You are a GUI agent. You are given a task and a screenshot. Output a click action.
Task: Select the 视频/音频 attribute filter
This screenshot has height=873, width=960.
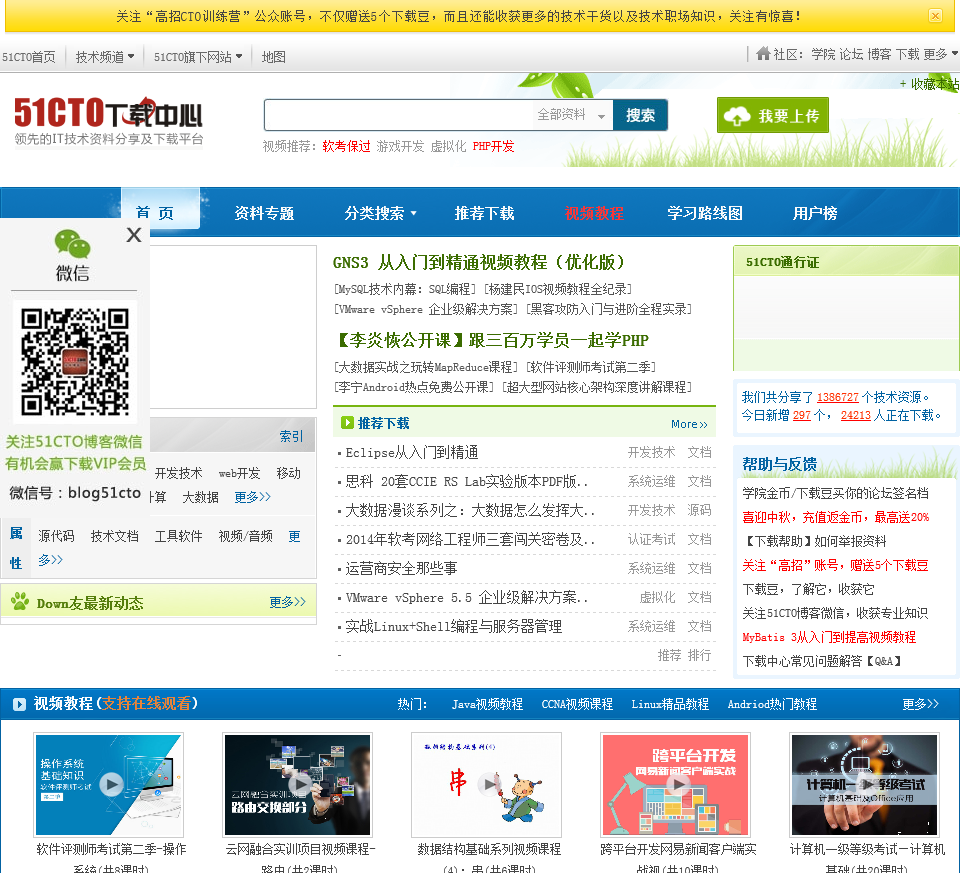click(x=246, y=536)
